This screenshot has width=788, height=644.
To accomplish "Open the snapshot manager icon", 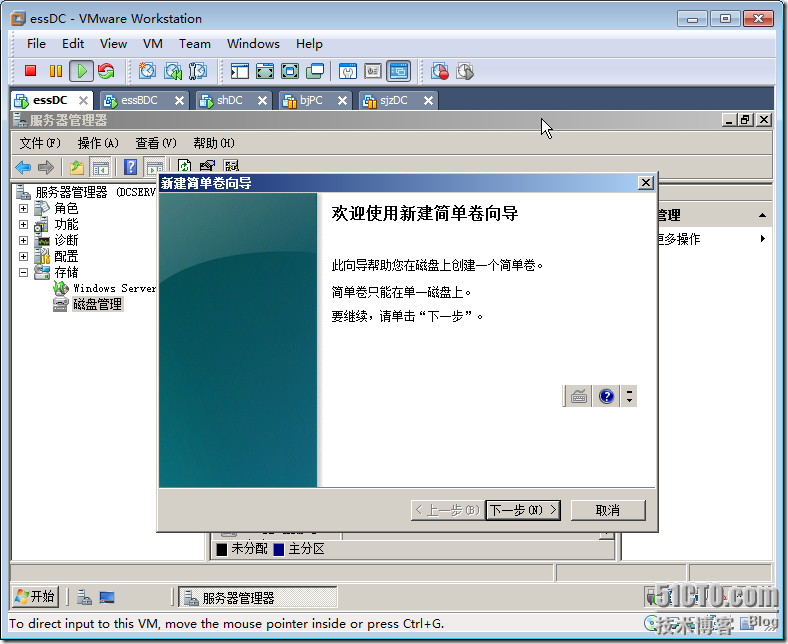I will (198, 71).
